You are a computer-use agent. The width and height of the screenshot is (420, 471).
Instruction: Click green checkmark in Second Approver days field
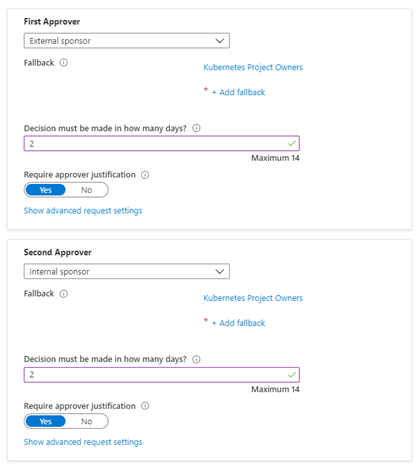(x=292, y=375)
